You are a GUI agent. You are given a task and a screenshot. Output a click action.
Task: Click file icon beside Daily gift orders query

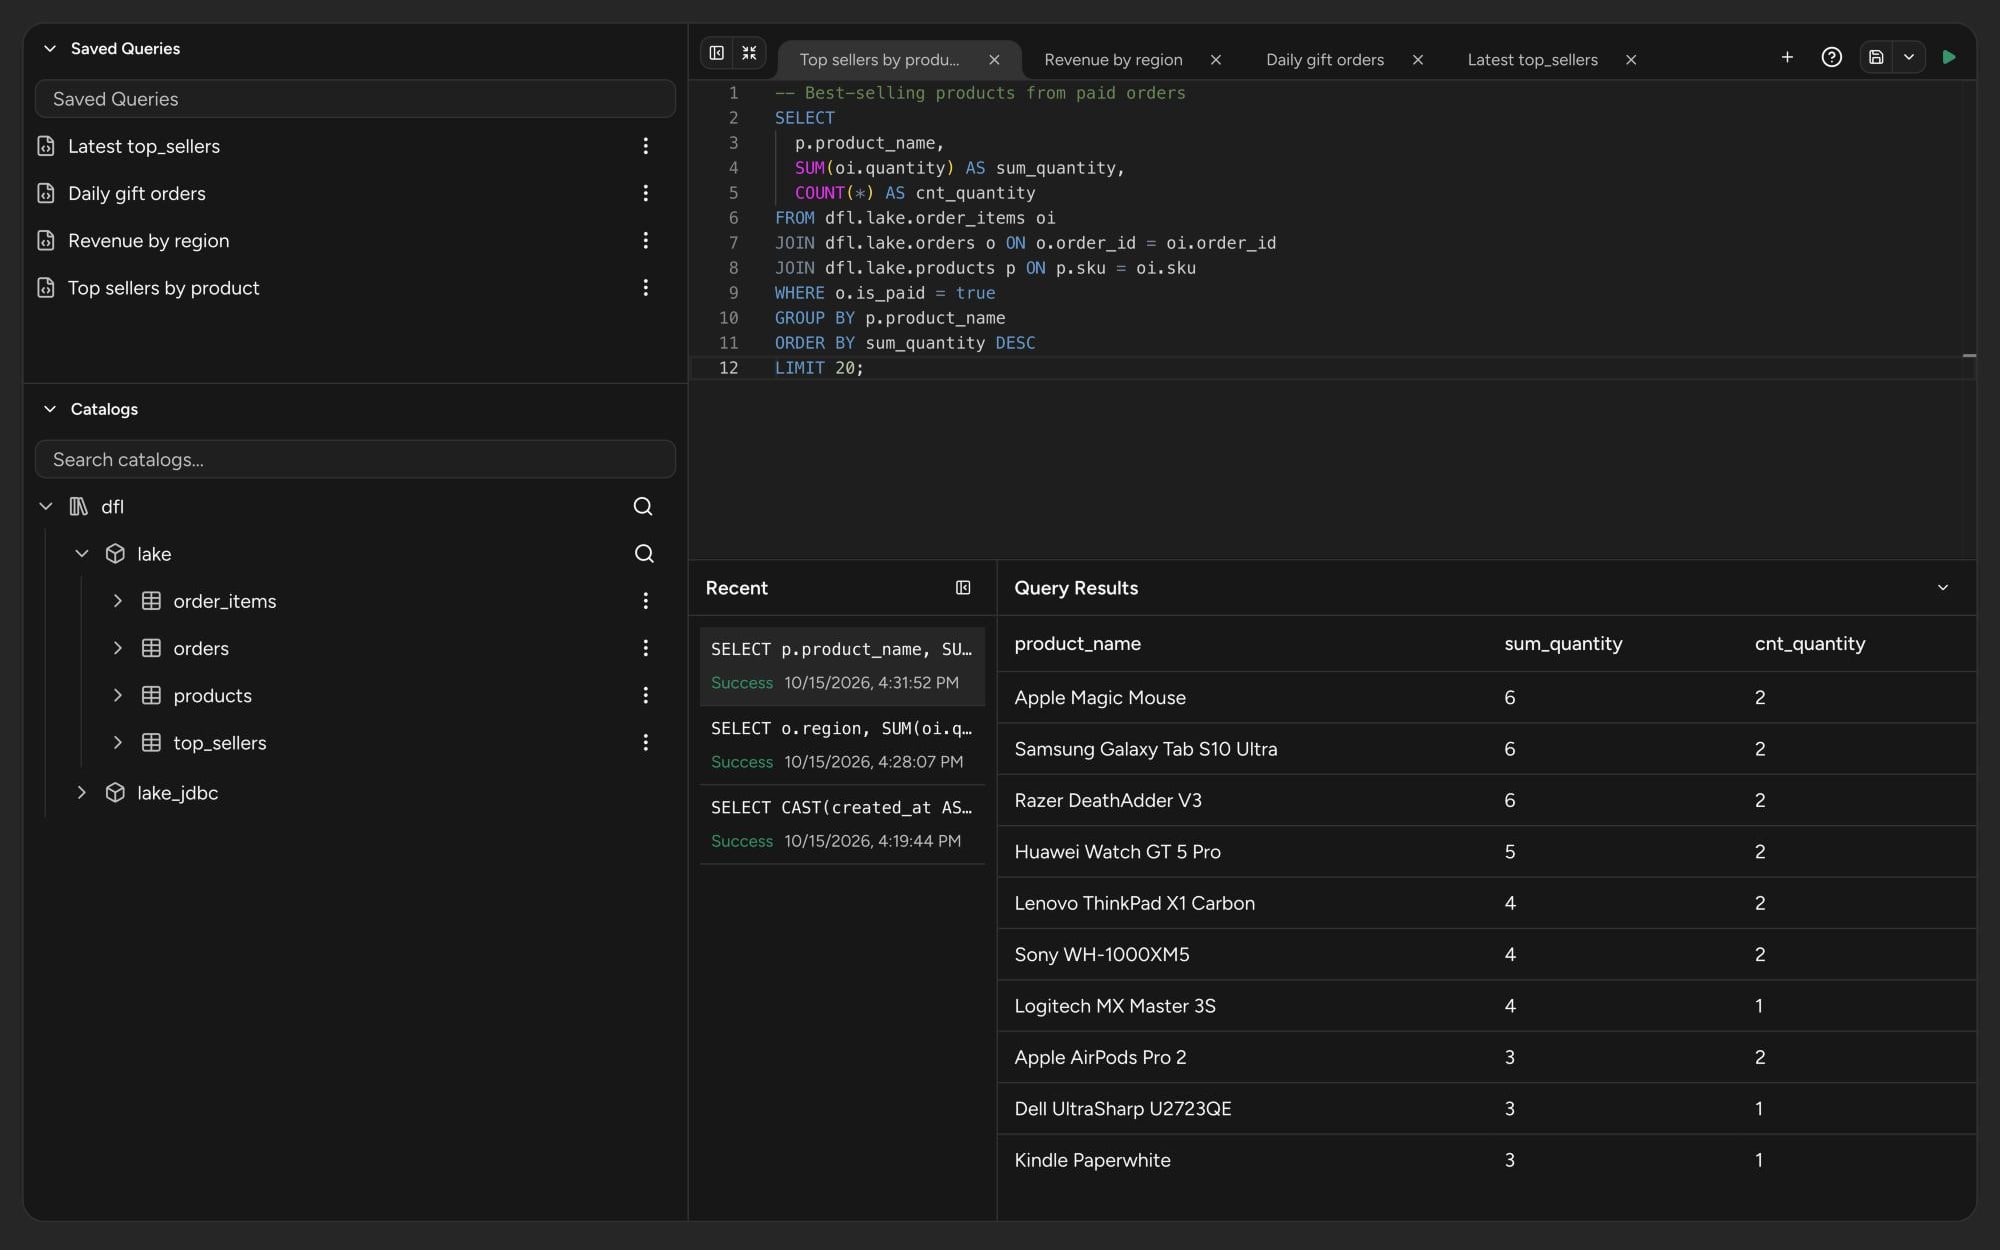click(x=46, y=193)
